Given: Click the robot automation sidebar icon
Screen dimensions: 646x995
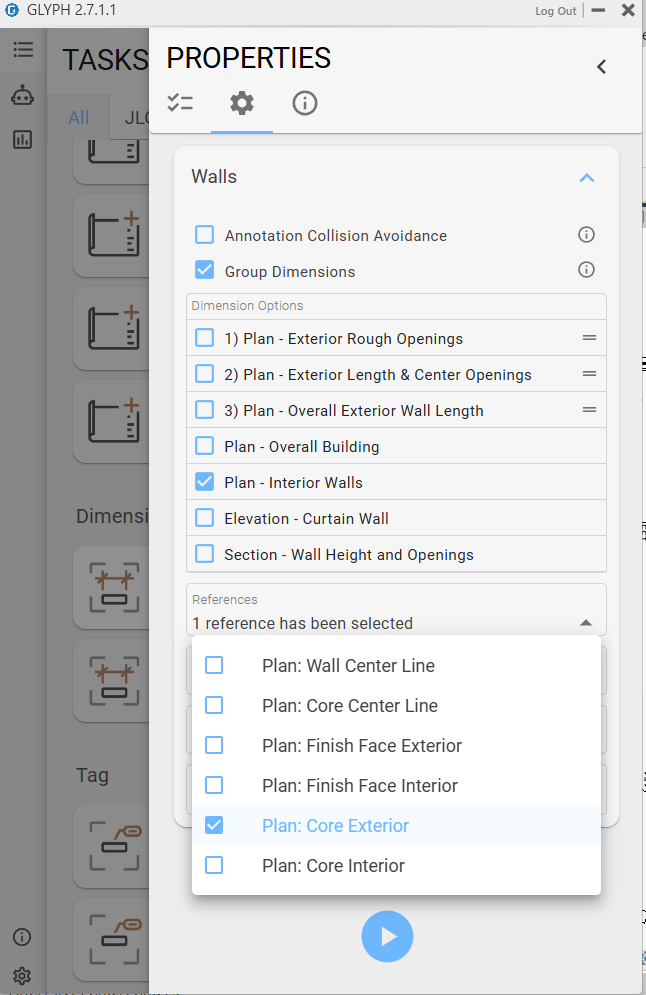Looking at the screenshot, I should coord(22,95).
